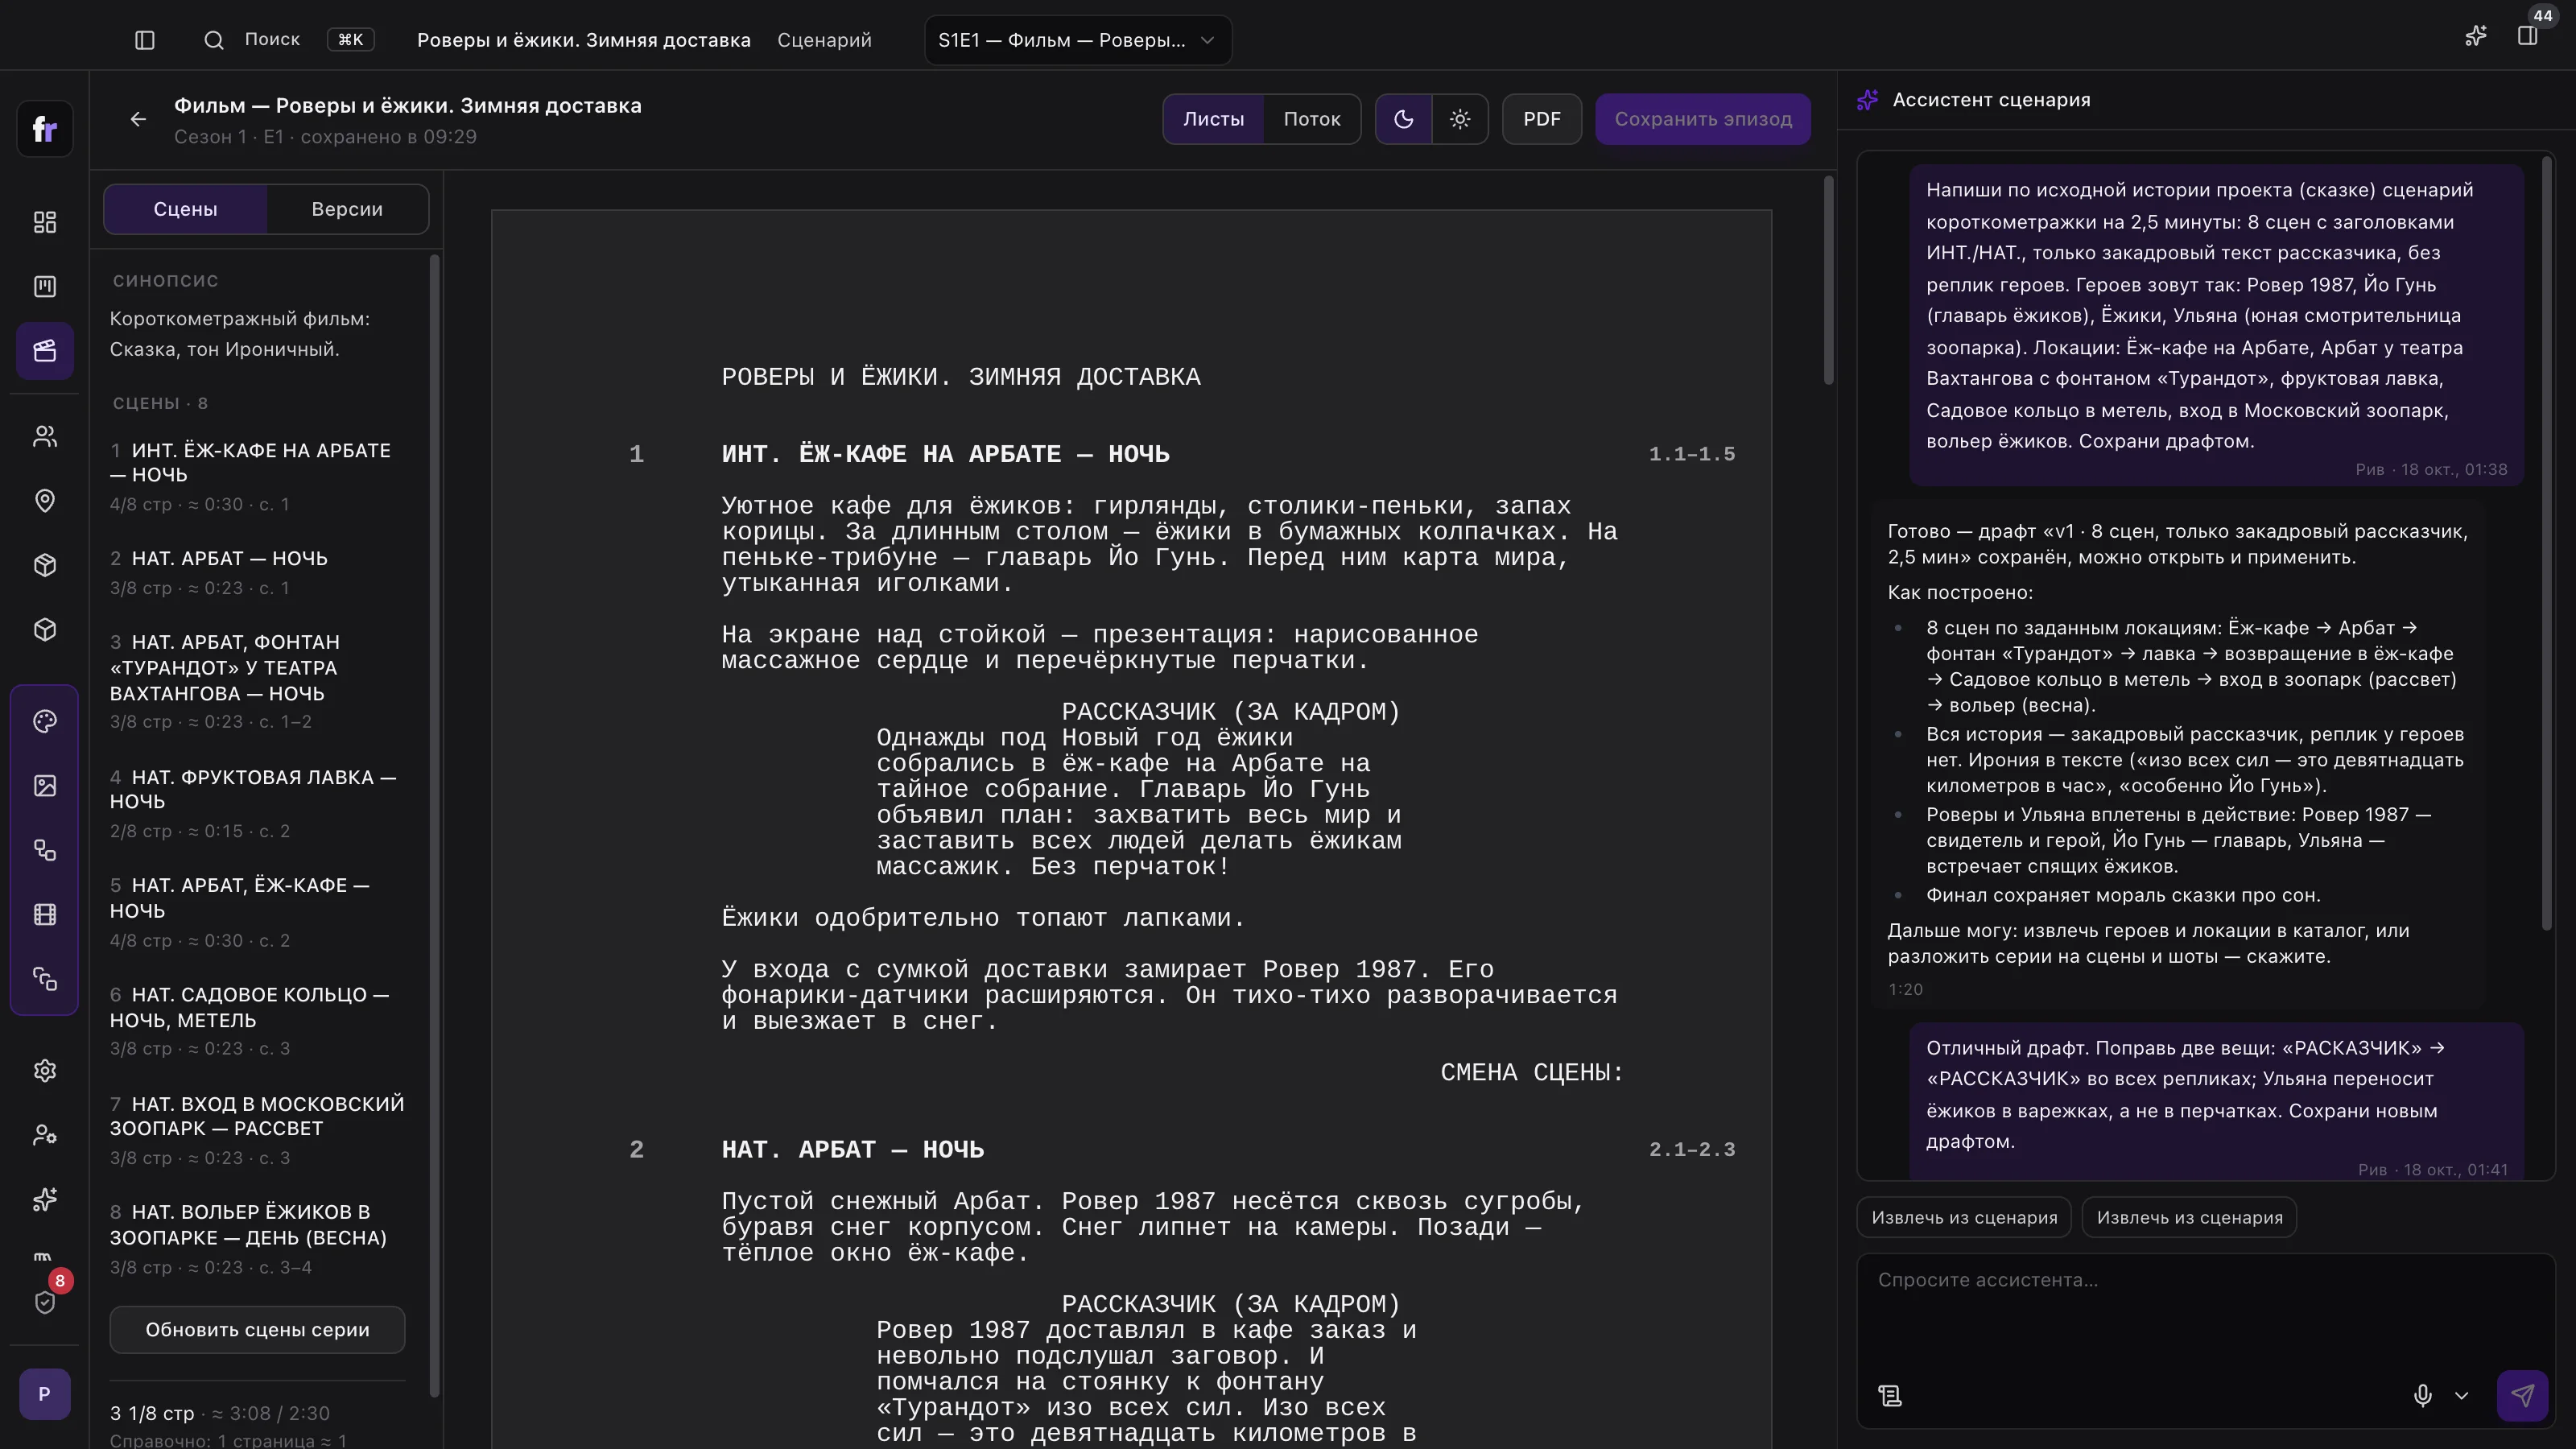This screenshot has height=1449, width=2576.
Task: Select the Поток view mode
Action: 1311,119
